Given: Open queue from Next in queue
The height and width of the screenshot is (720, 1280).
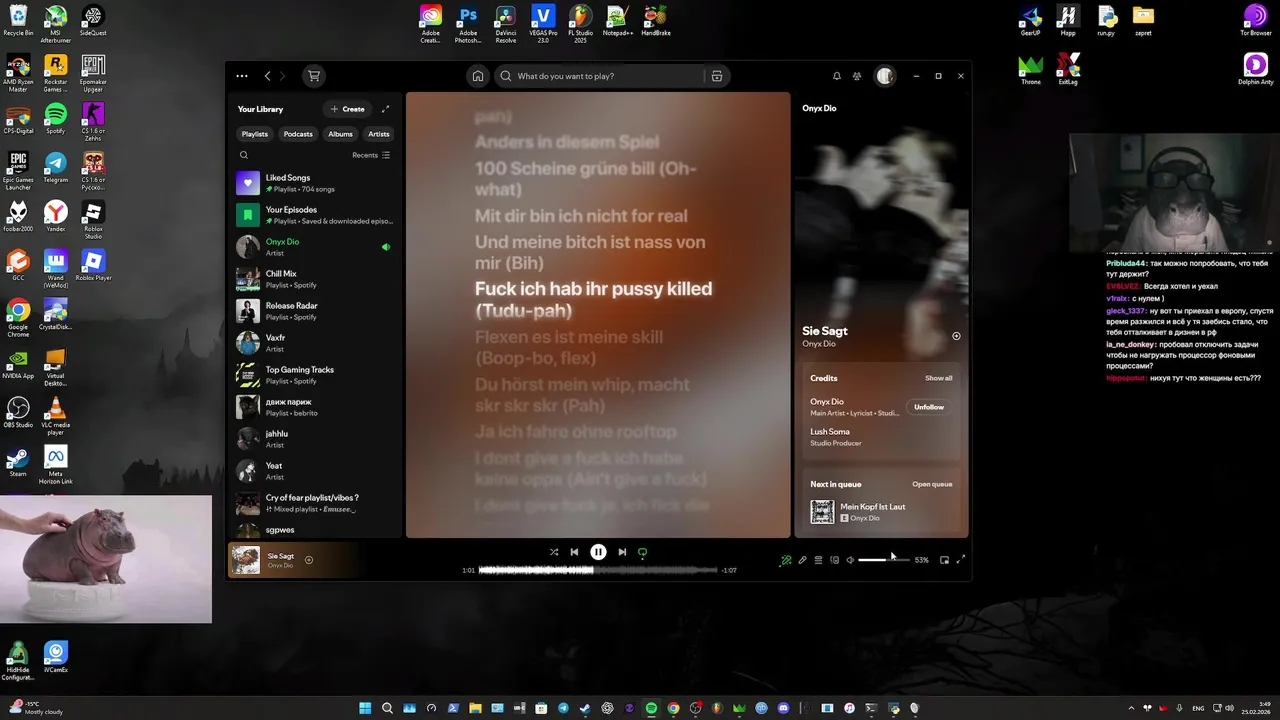Looking at the screenshot, I should [x=932, y=484].
